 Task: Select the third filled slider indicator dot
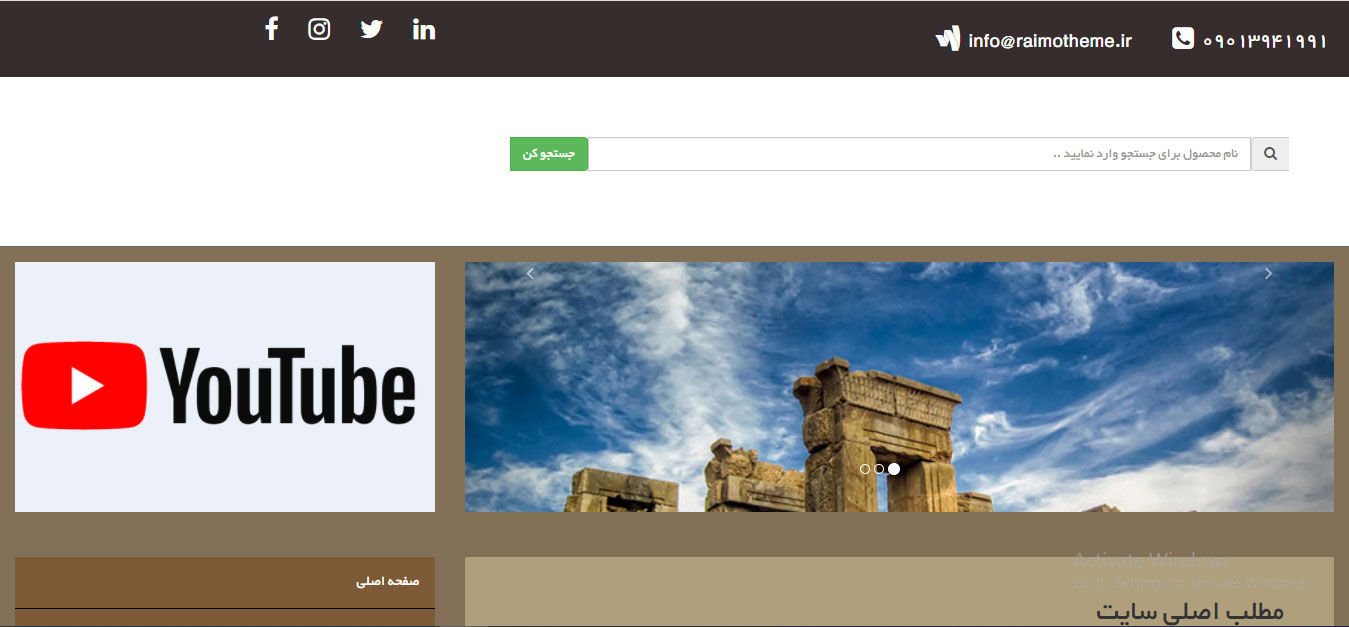(x=894, y=469)
